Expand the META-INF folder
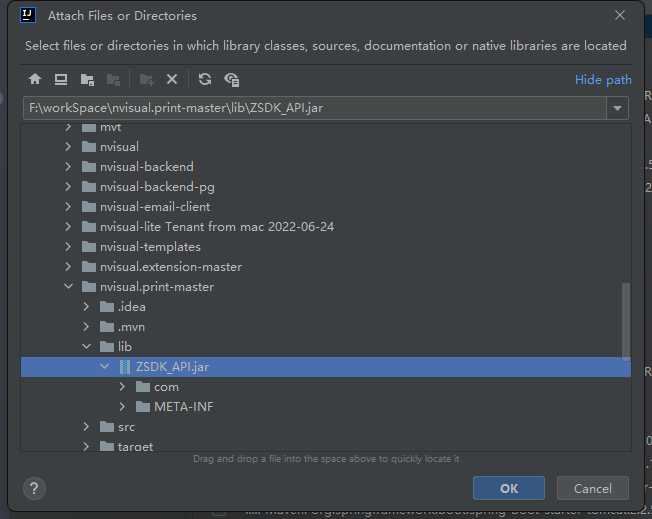 tap(122, 406)
